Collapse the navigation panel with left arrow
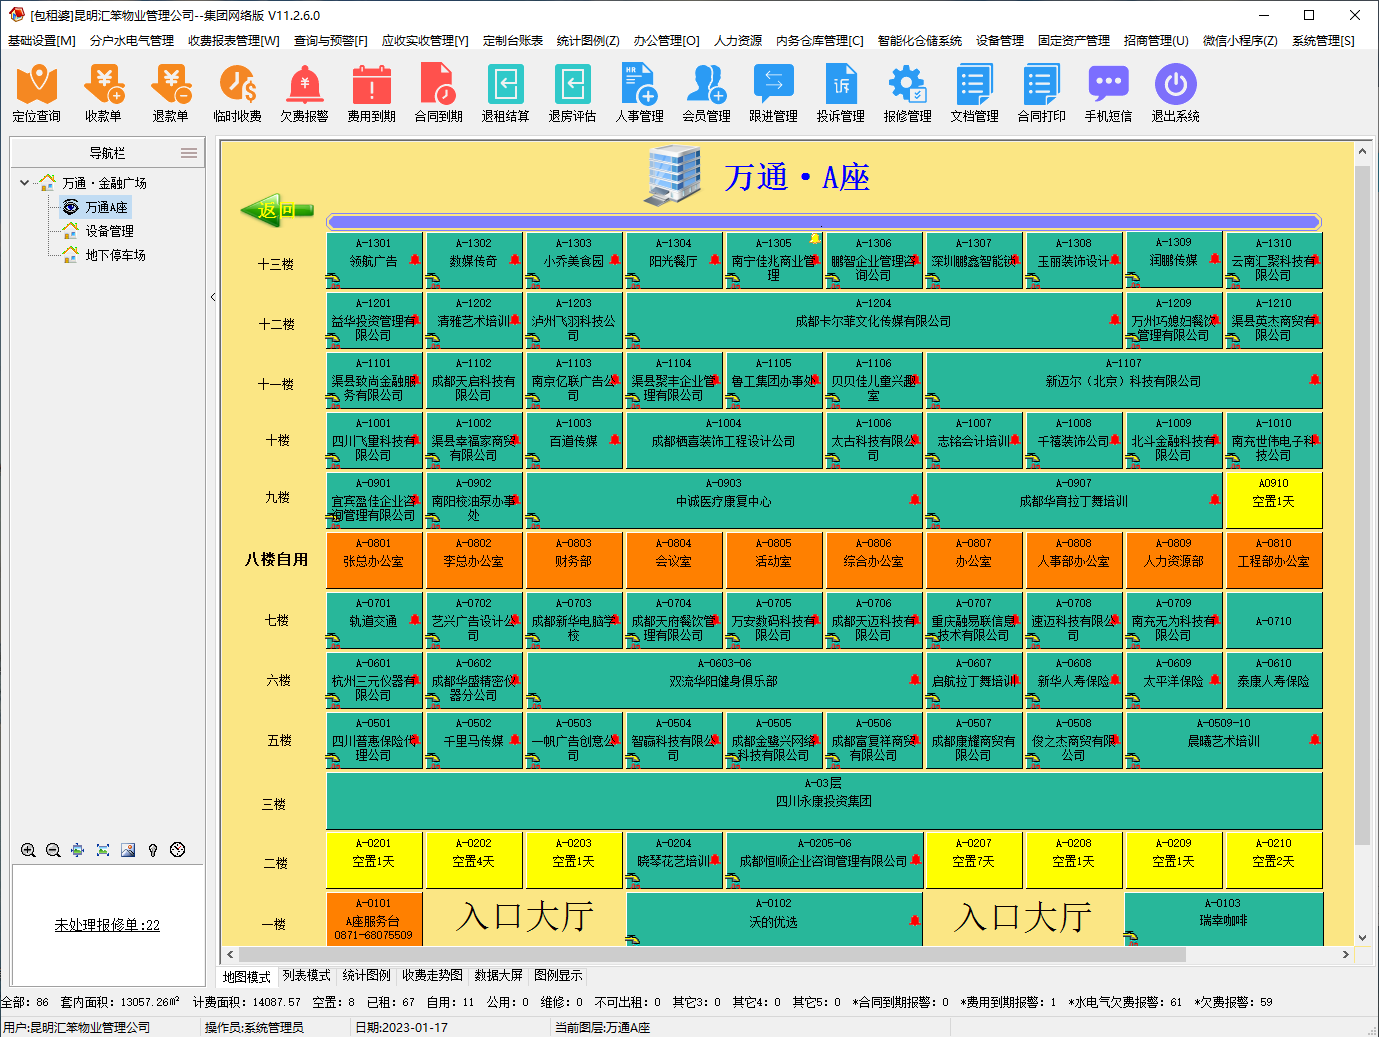1379x1037 pixels. (213, 297)
